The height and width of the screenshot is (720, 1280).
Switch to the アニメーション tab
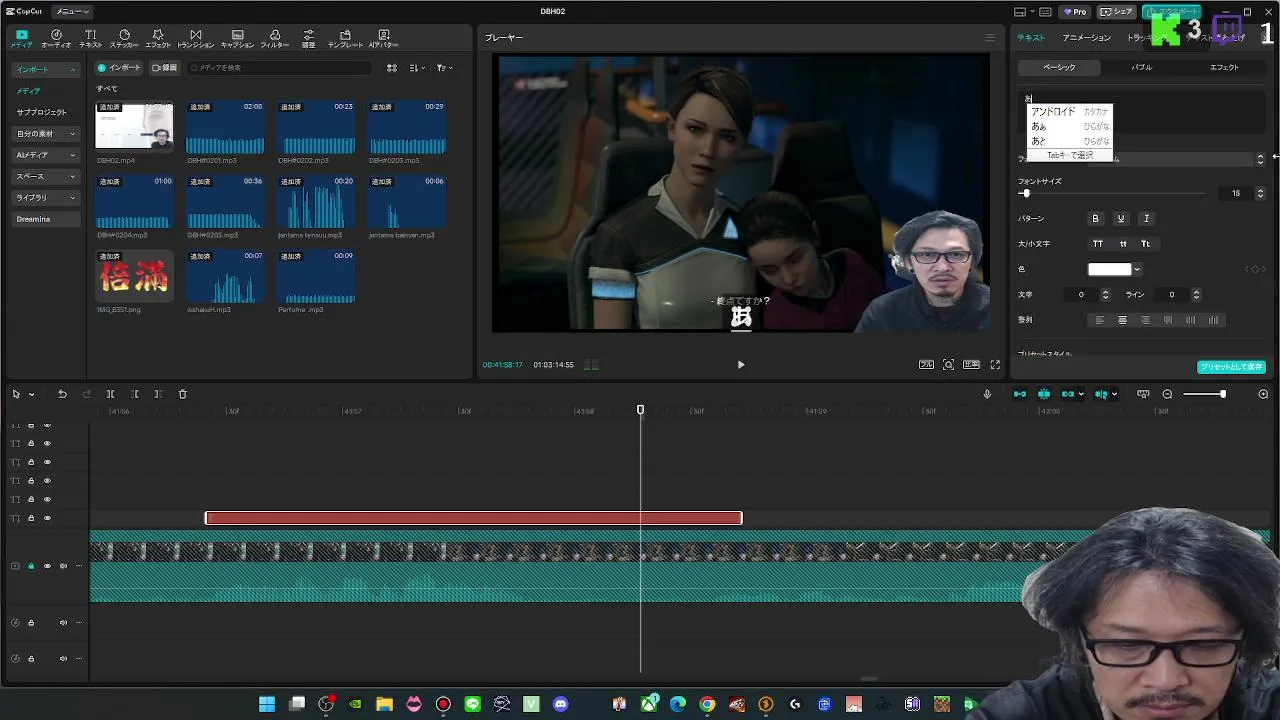1086,38
